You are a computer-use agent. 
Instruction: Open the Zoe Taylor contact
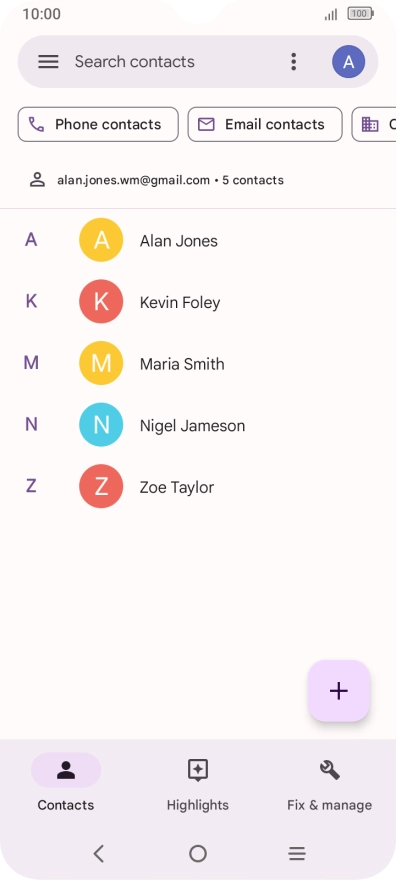coord(198,487)
